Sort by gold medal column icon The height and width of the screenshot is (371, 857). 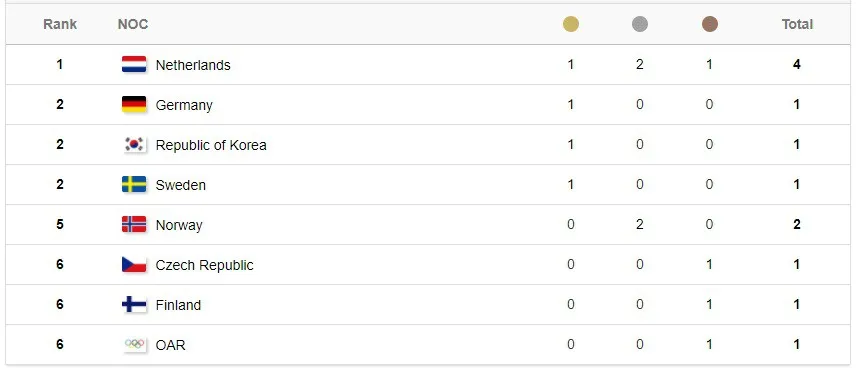pyautogui.click(x=571, y=24)
